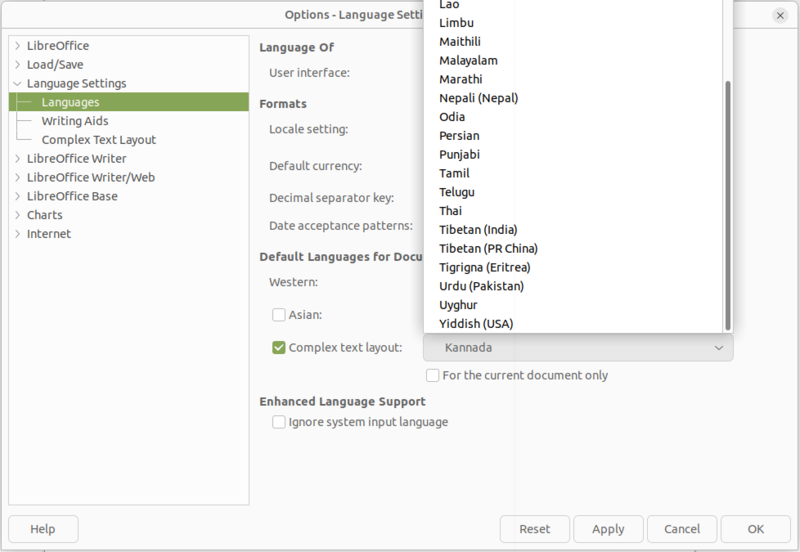This screenshot has width=800, height=552.
Task: Close the Options dialog with X
Action: tap(780, 16)
